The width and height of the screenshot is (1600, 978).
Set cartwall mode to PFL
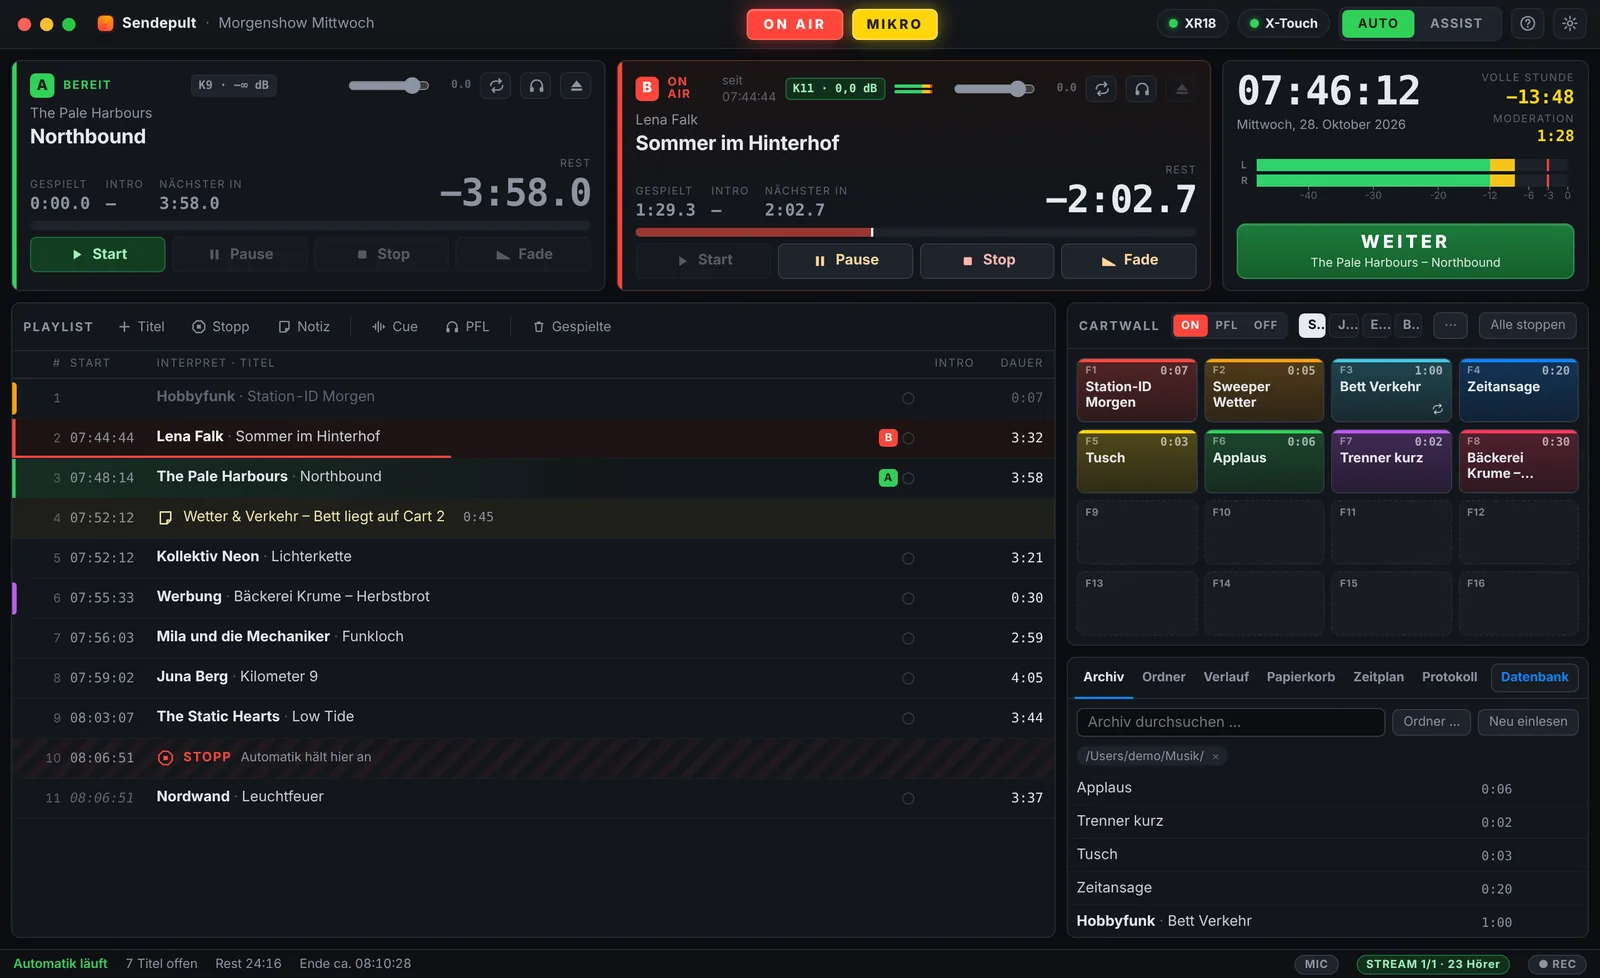pyautogui.click(x=1227, y=326)
